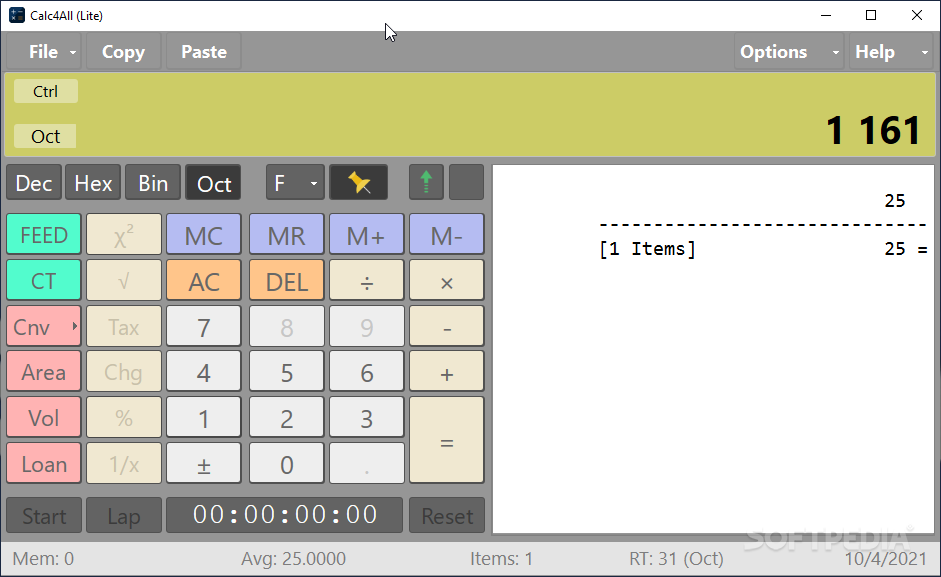941x577 pixels.
Task: Click digit 6 key
Action: (366, 372)
